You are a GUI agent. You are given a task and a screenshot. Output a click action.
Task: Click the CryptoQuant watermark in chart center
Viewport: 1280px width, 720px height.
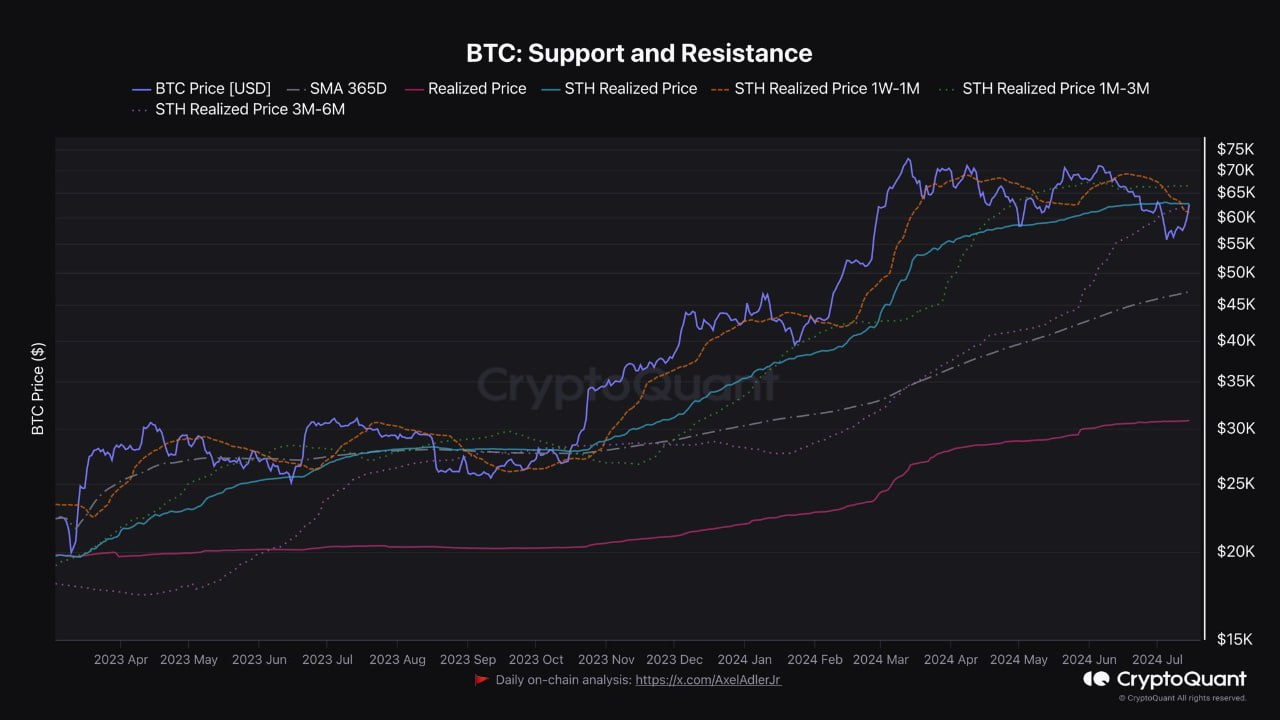(628, 384)
